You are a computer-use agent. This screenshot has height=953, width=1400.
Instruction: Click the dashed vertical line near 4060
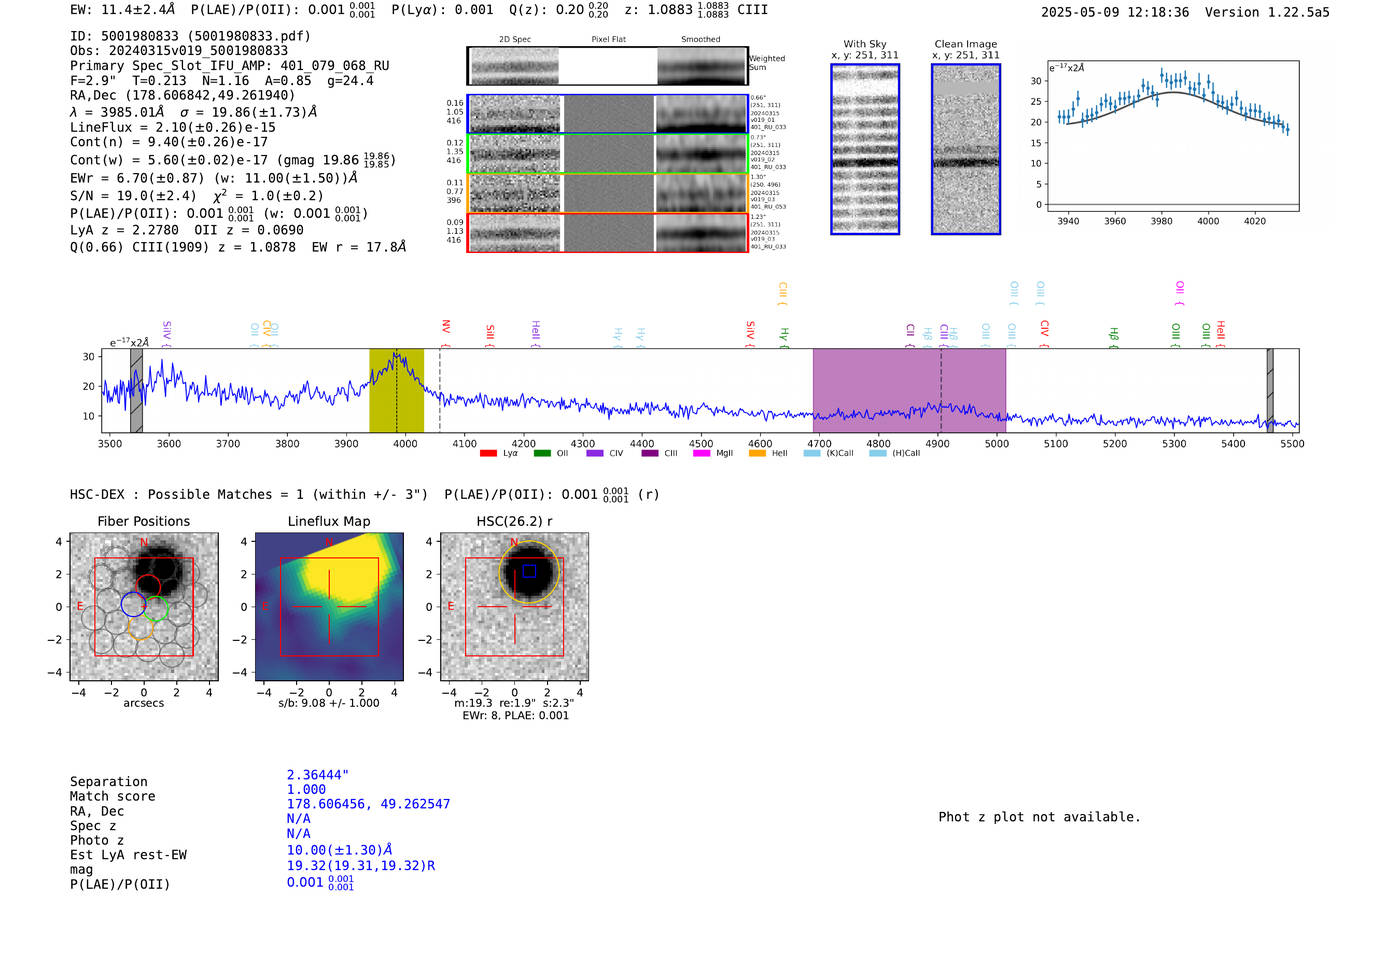440,390
